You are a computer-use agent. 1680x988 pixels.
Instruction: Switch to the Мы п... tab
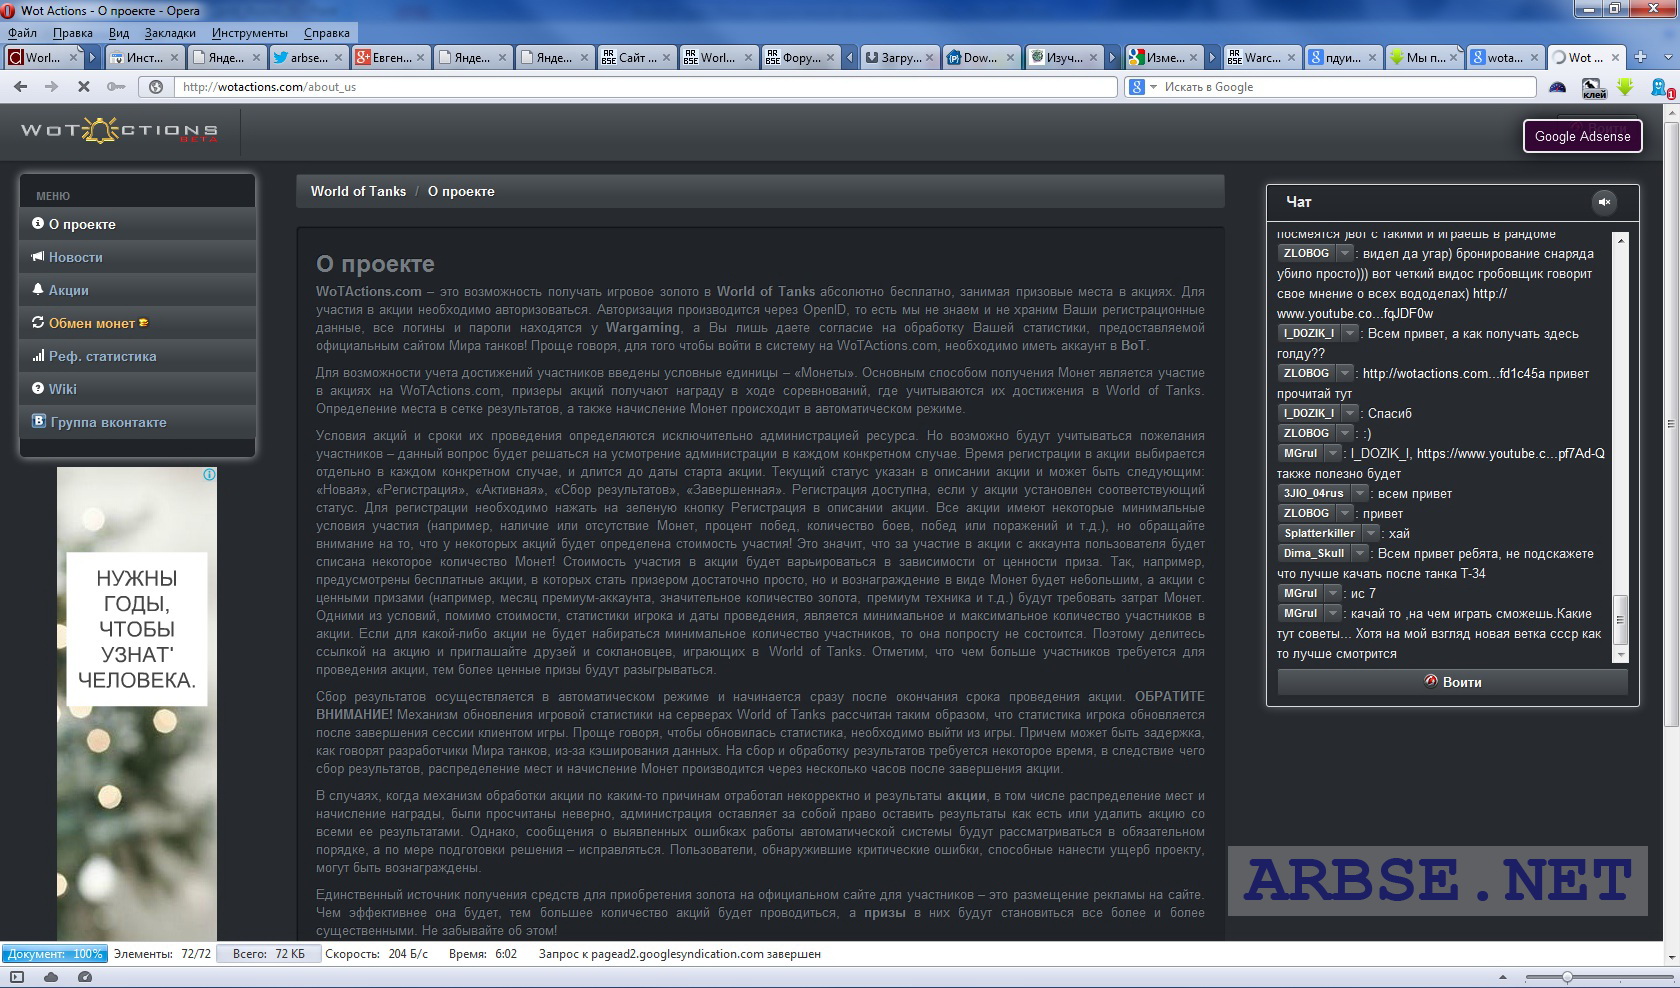pyautogui.click(x=1425, y=58)
